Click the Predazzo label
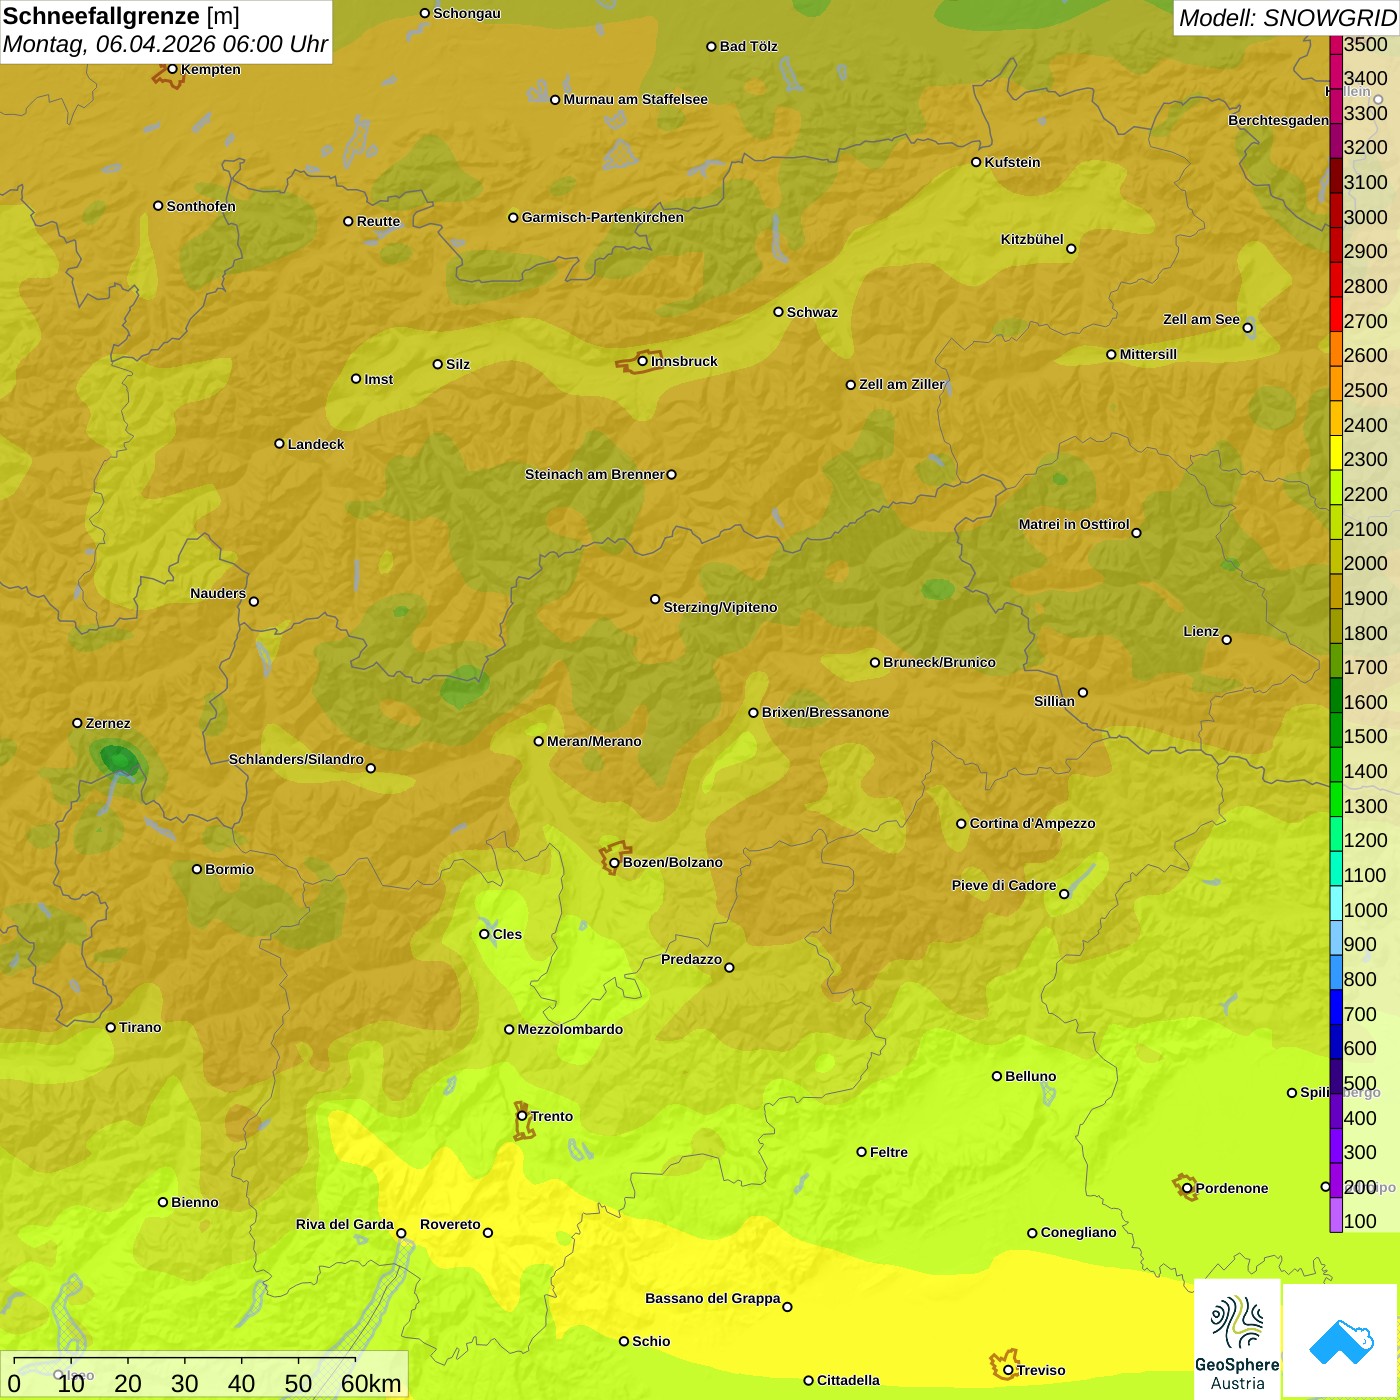1400x1400 pixels. [691, 959]
